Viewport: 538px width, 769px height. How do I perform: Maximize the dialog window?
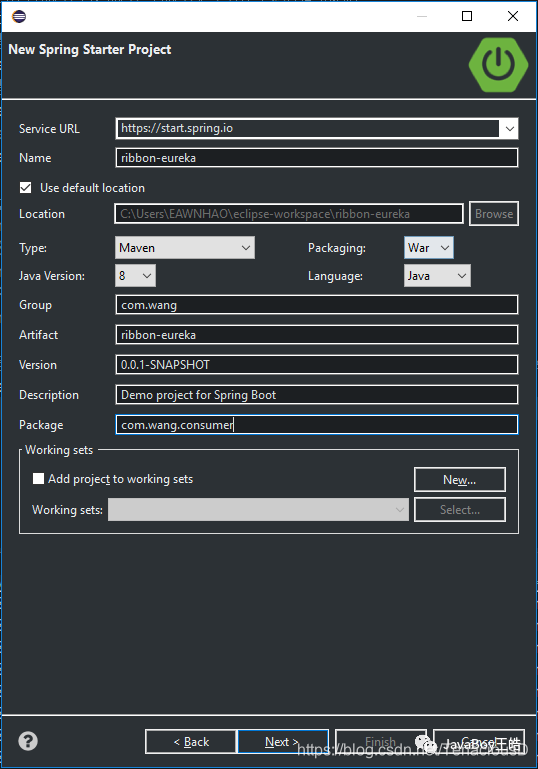coord(467,16)
